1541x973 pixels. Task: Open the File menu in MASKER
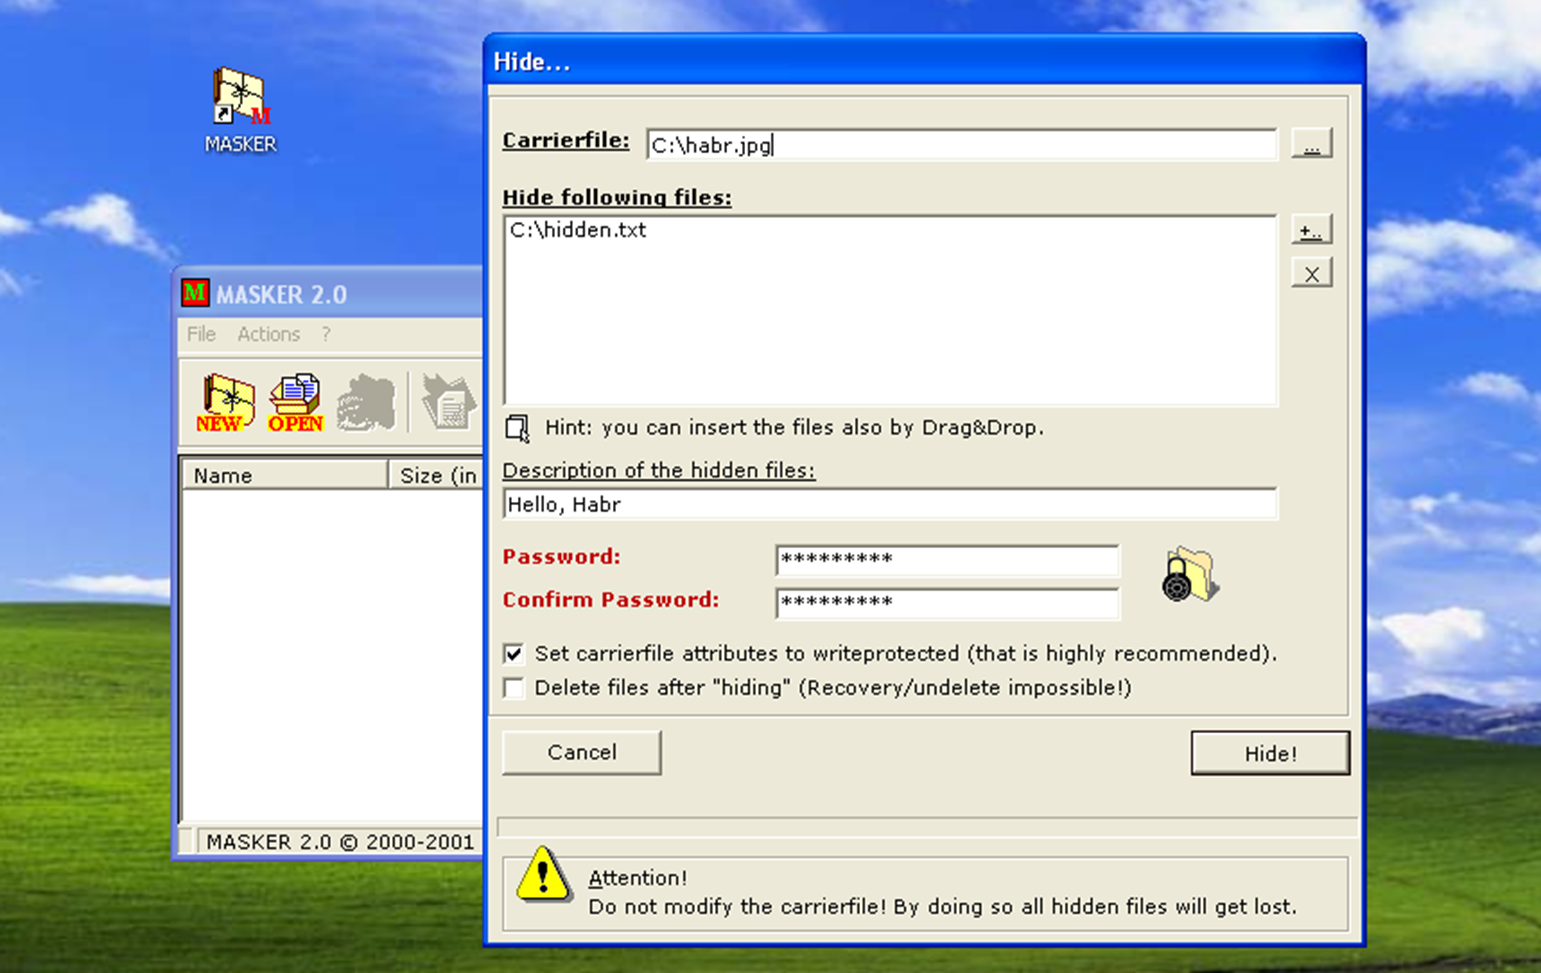pyautogui.click(x=201, y=334)
